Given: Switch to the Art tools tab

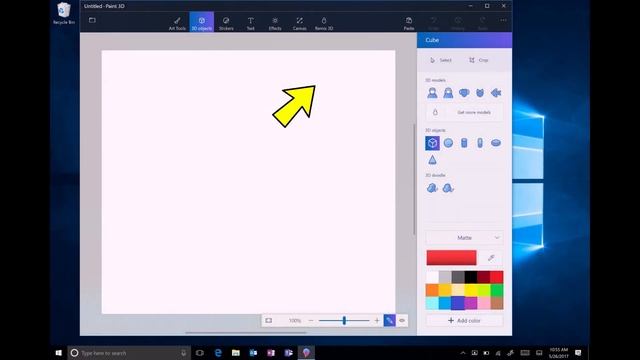Looking at the screenshot, I should click(x=177, y=23).
